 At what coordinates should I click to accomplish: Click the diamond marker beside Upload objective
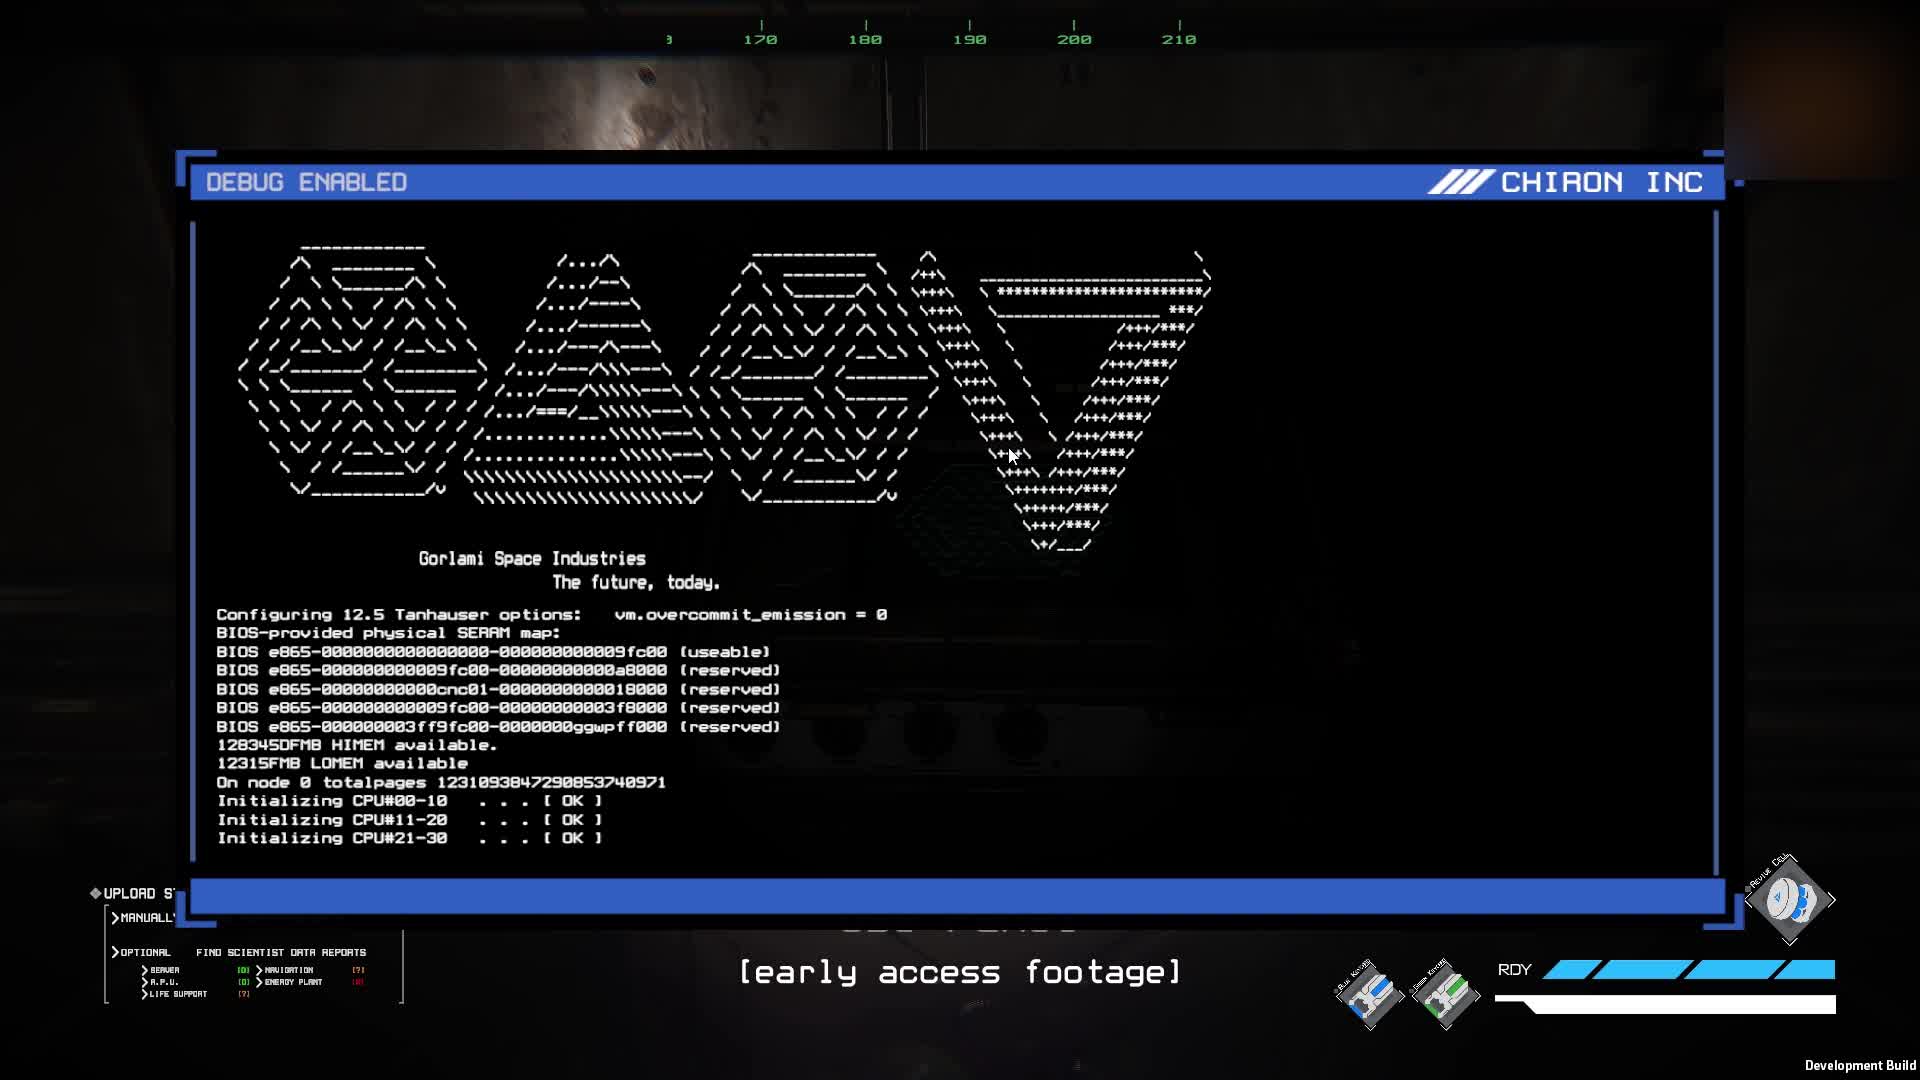(96, 893)
